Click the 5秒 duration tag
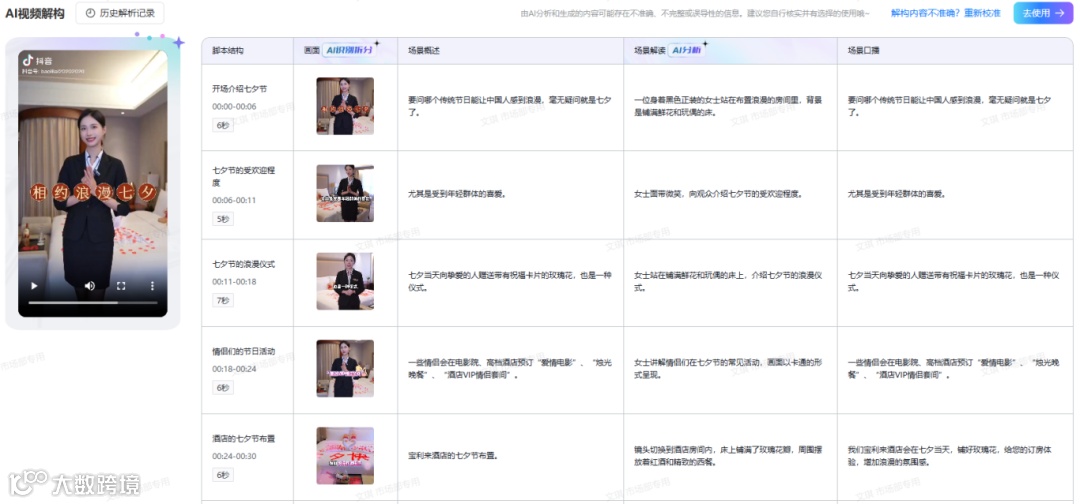 tap(223, 219)
